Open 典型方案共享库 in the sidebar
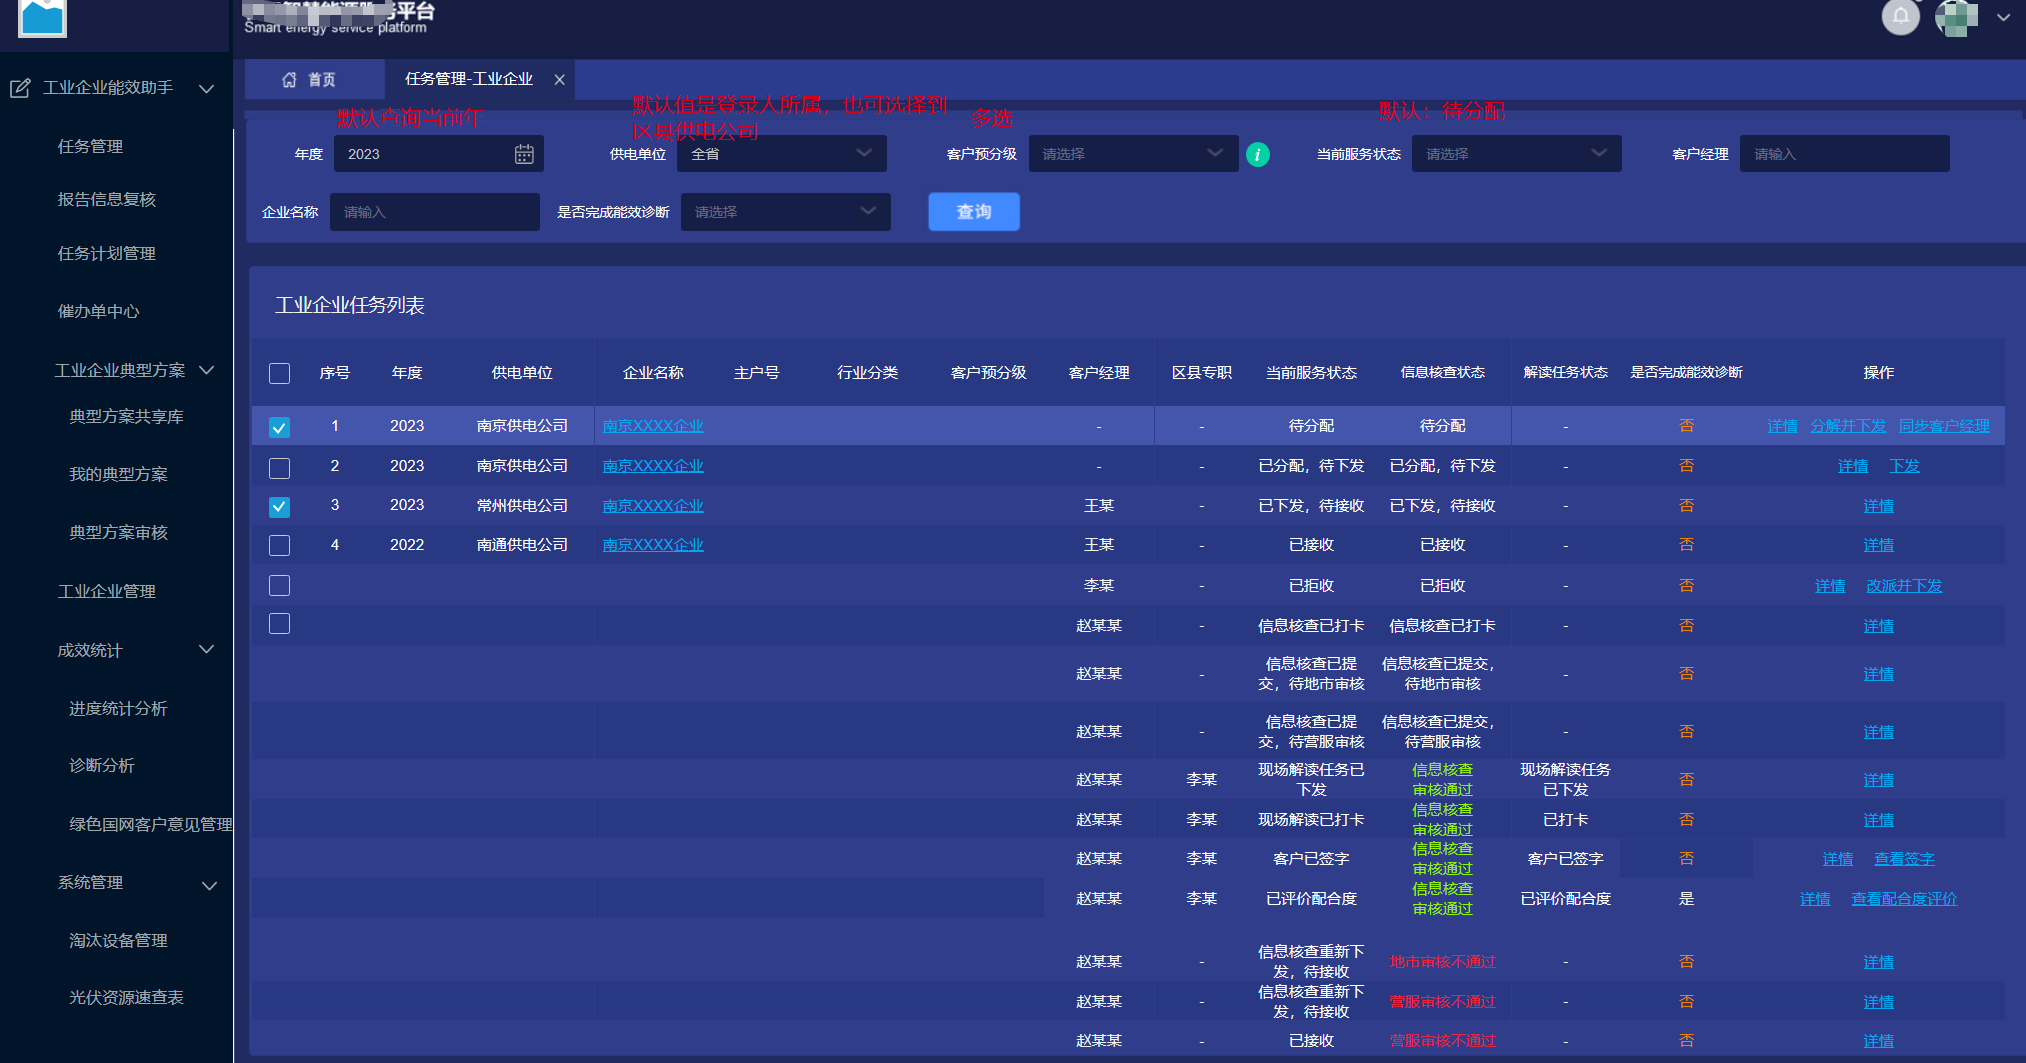Screen dimensions: 2026x1063 click(126, 417)
